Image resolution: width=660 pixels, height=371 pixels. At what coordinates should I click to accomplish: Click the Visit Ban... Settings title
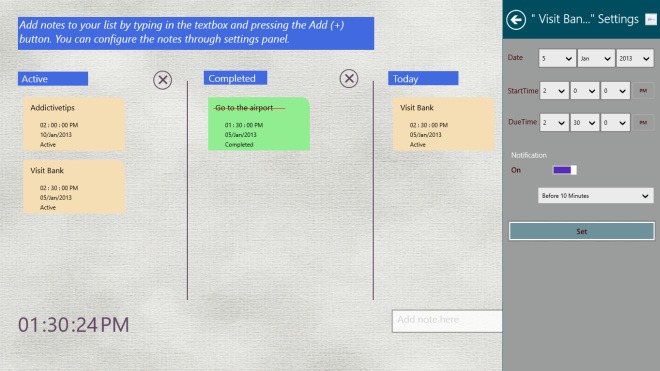pos(585,19)
